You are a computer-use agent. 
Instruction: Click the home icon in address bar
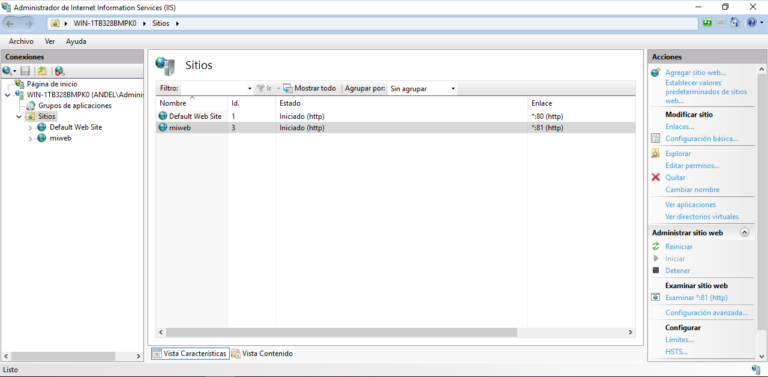(x=735, y=23)
